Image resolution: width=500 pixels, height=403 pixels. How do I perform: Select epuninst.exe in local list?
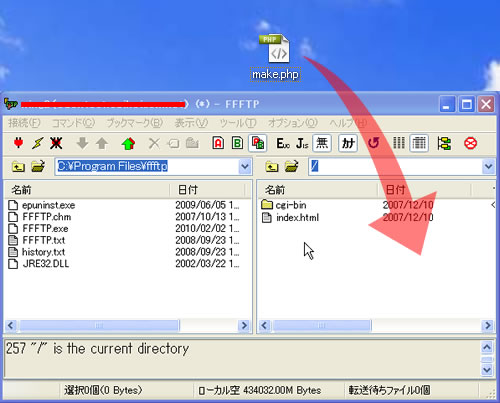[42, 205]
